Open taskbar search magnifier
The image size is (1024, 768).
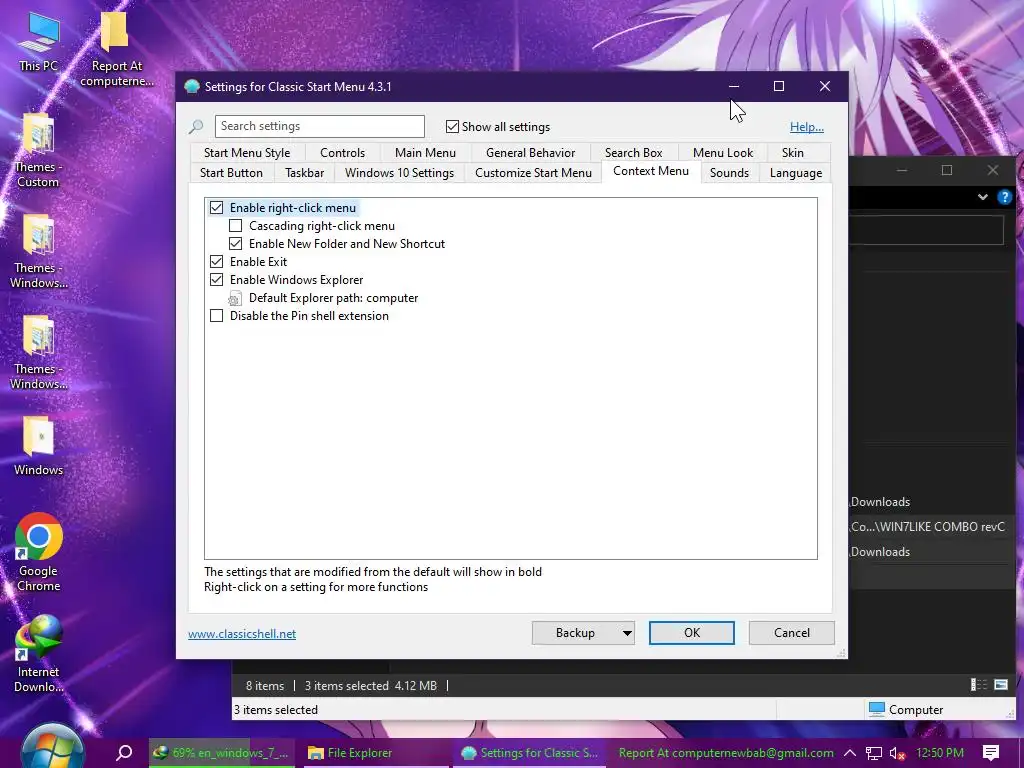(x=124, y=752)
